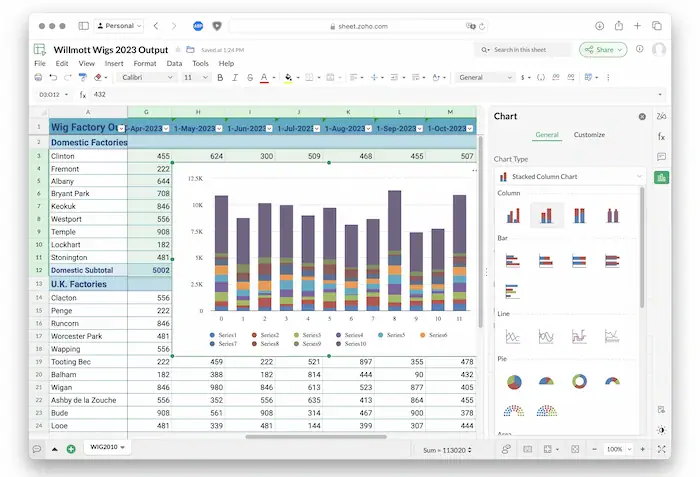This screenshot has height=477, width=700.
Task: Open the Data menu
Action: coord(174,63)
